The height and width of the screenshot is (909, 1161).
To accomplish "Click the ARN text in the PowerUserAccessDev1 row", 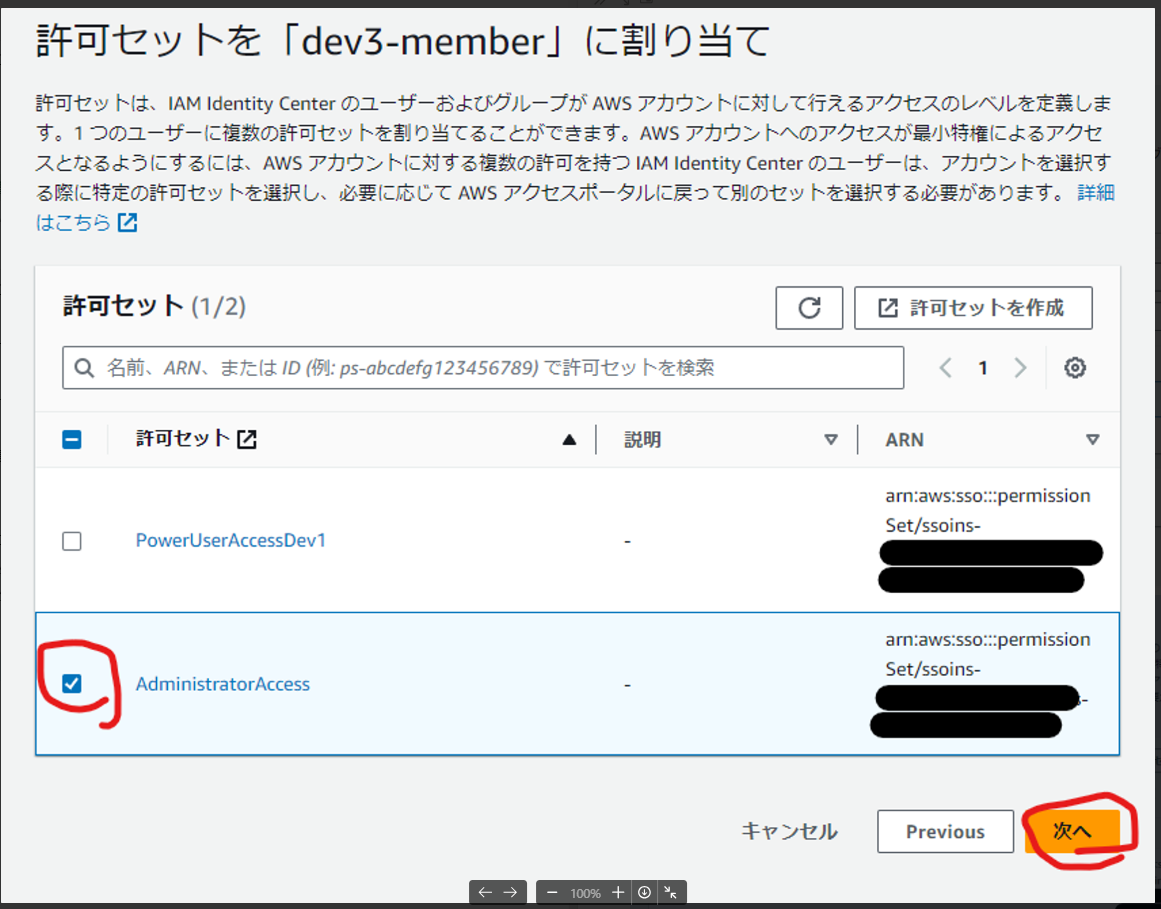I will (x=988, y=511).
